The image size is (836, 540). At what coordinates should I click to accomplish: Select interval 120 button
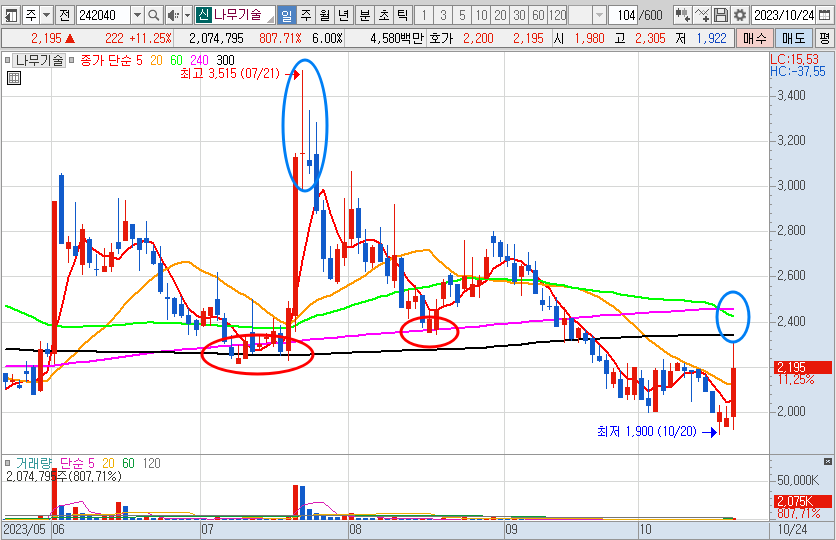(x=558, y=15)
